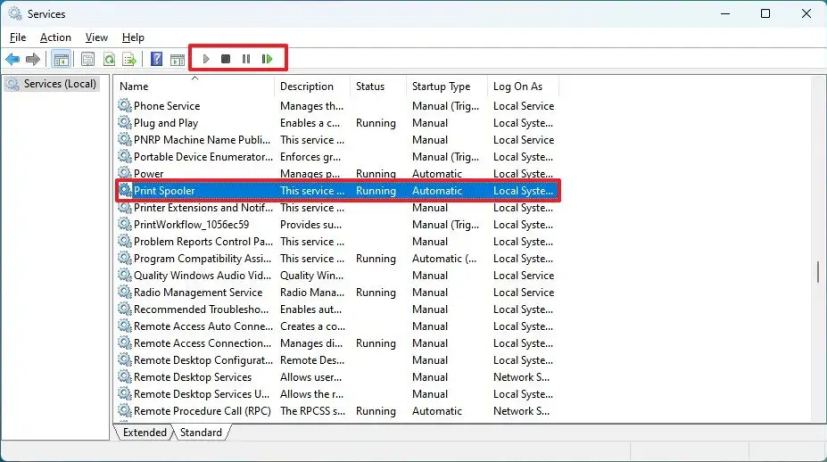This screenshot has width=827, height=462.
Task: Click the Restart Service green button
Action: (x=267, y=59)
